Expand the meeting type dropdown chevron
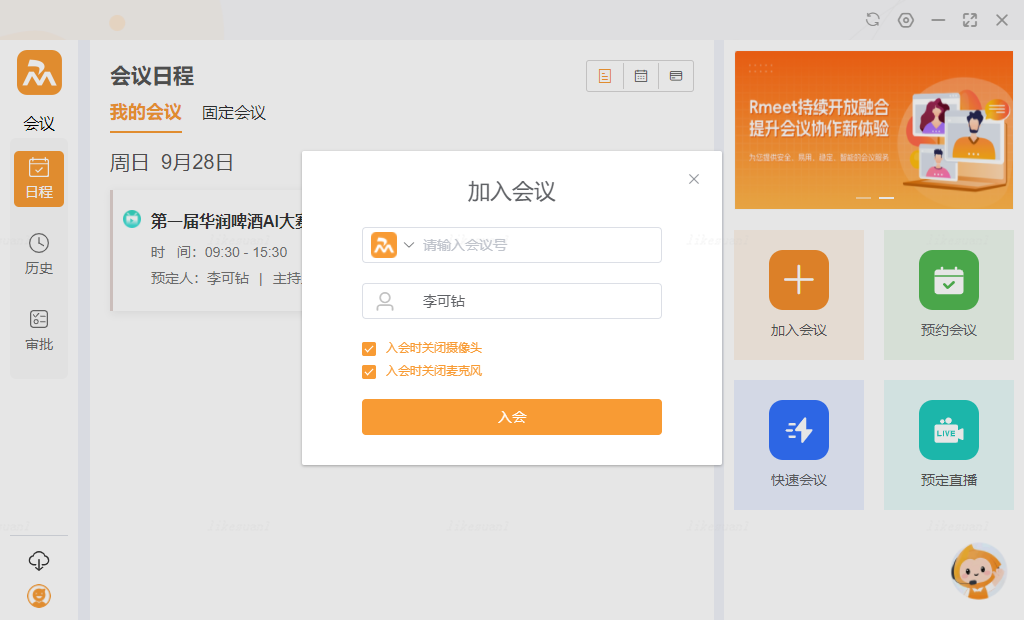This screenshot has height=620, width=1024. click(409, 245)
